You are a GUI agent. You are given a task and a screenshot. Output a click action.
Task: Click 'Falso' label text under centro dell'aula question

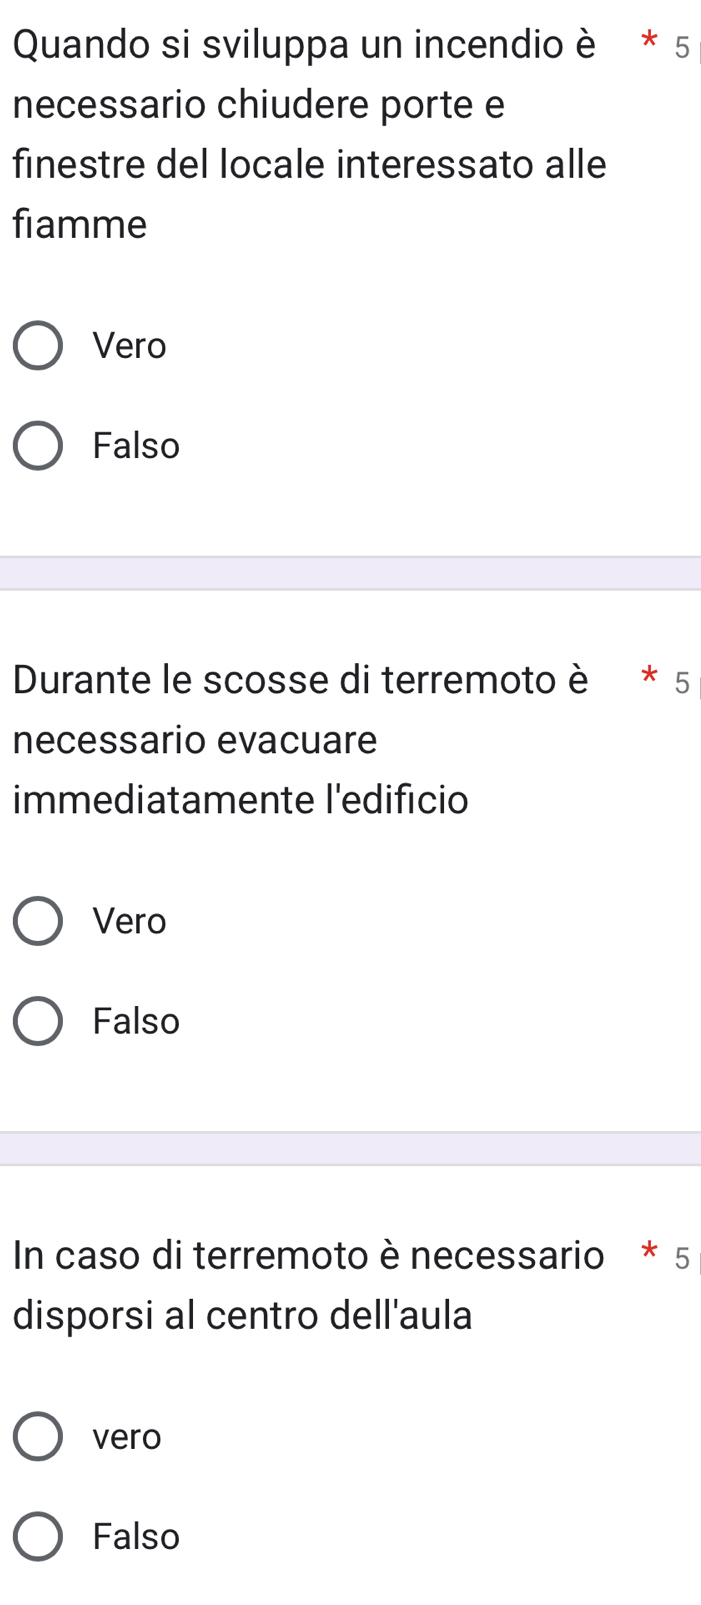tap(136, 1537)
